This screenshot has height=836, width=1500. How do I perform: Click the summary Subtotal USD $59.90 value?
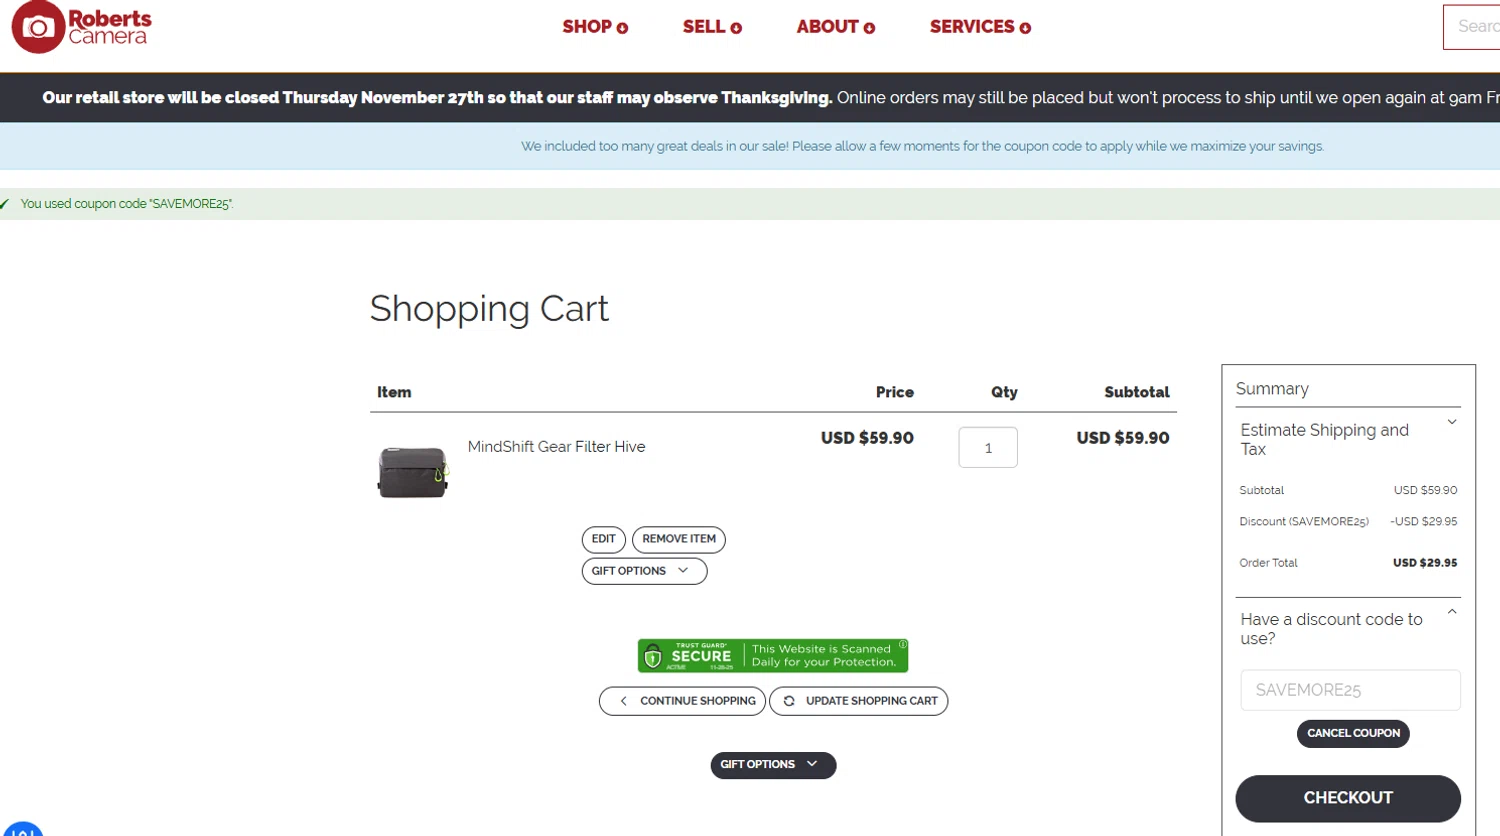click(x=1425, y=491)
